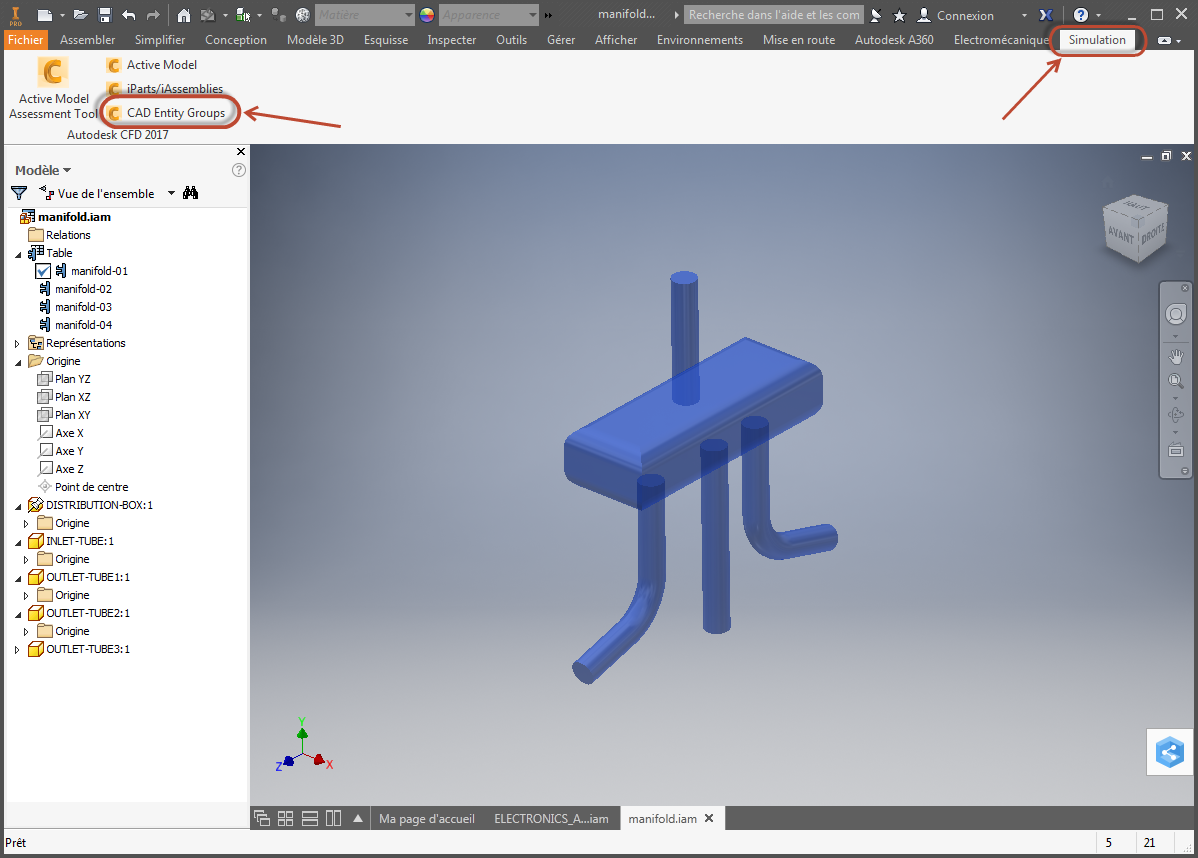Click the satellite communication center icon

[876, 15]
